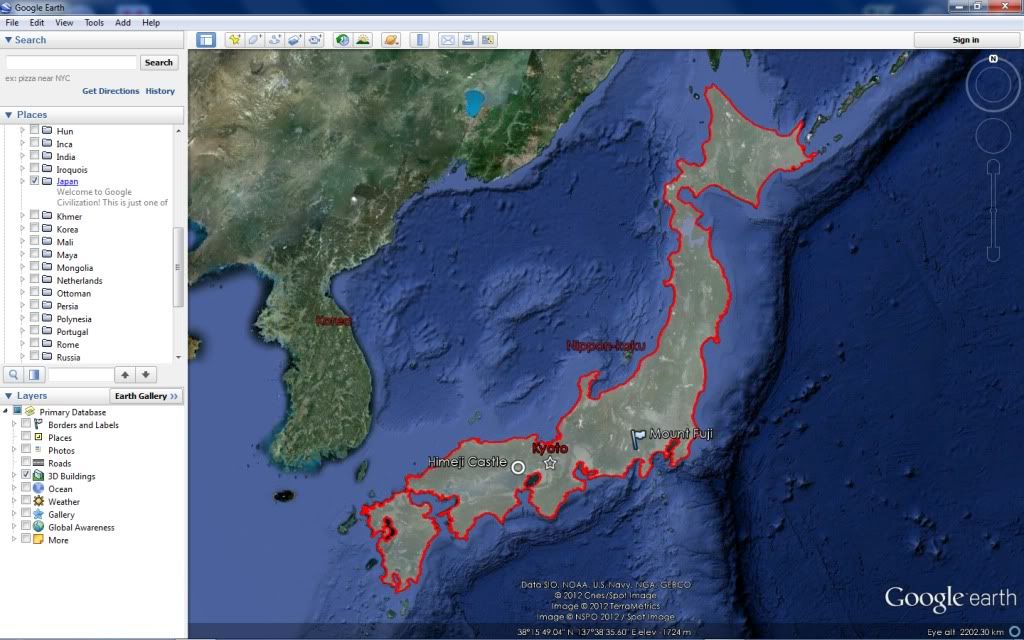Click the Himeji Castle circle placemark
This screenshot has width=1024, height=640.
pyautogui.click(x=518, y=468)
